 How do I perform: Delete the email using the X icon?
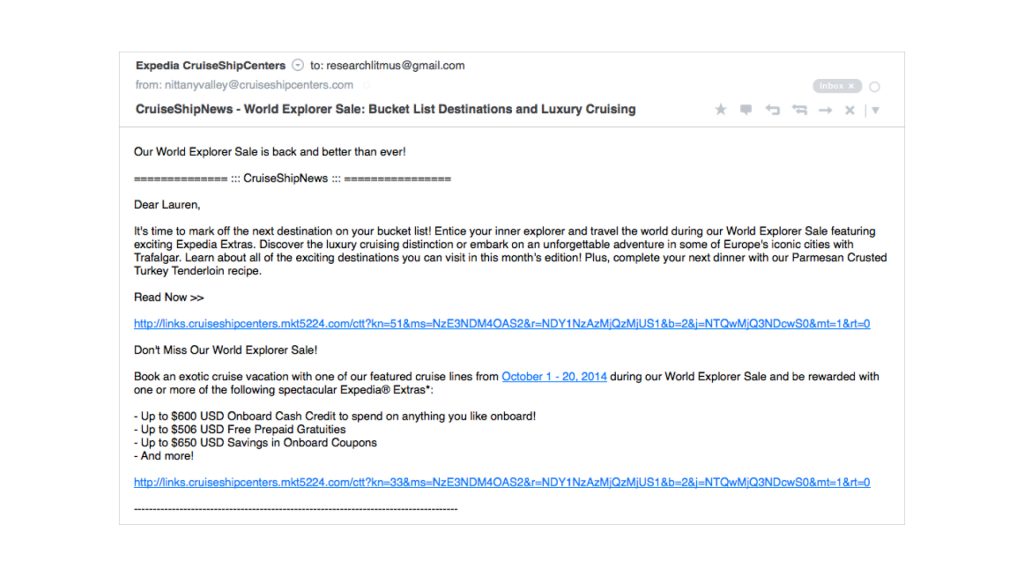click(850, 109)
